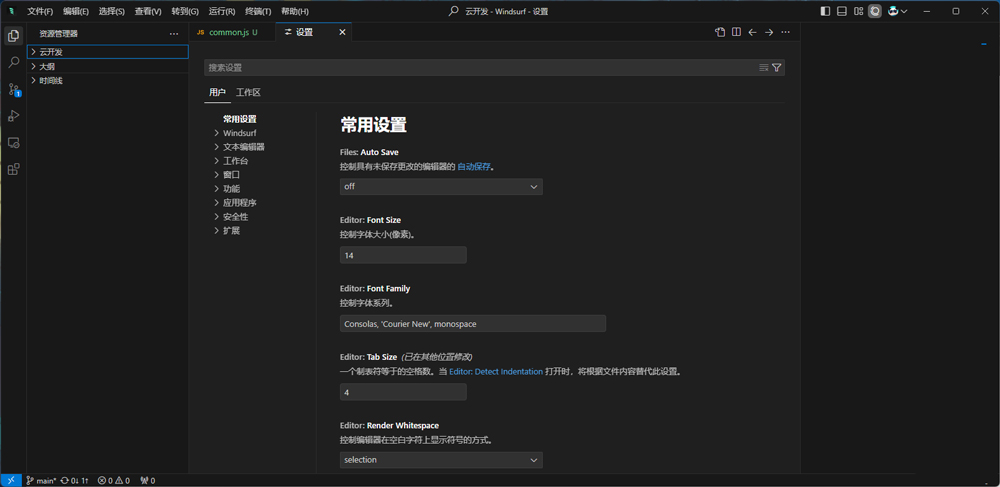Screen dimensions: 1000x487
Task: Toggle the Windsurf Cascade panel icon
Action: pos(875,11)
